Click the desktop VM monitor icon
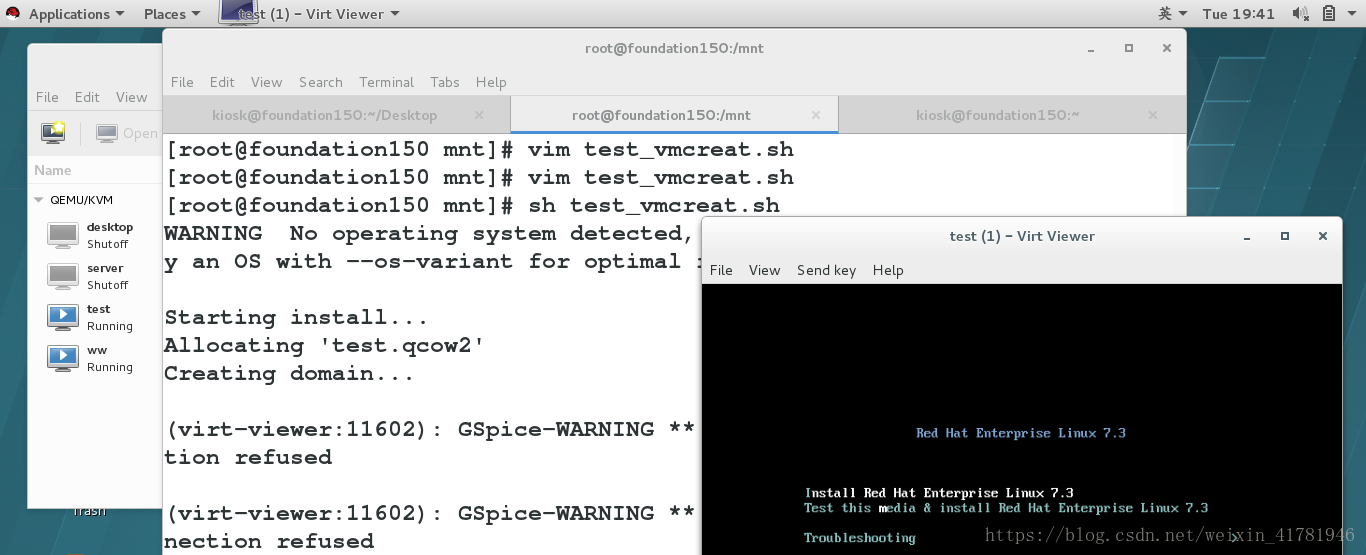The width and height of the screenshot is (1366, 555). (x=63, y=235)
